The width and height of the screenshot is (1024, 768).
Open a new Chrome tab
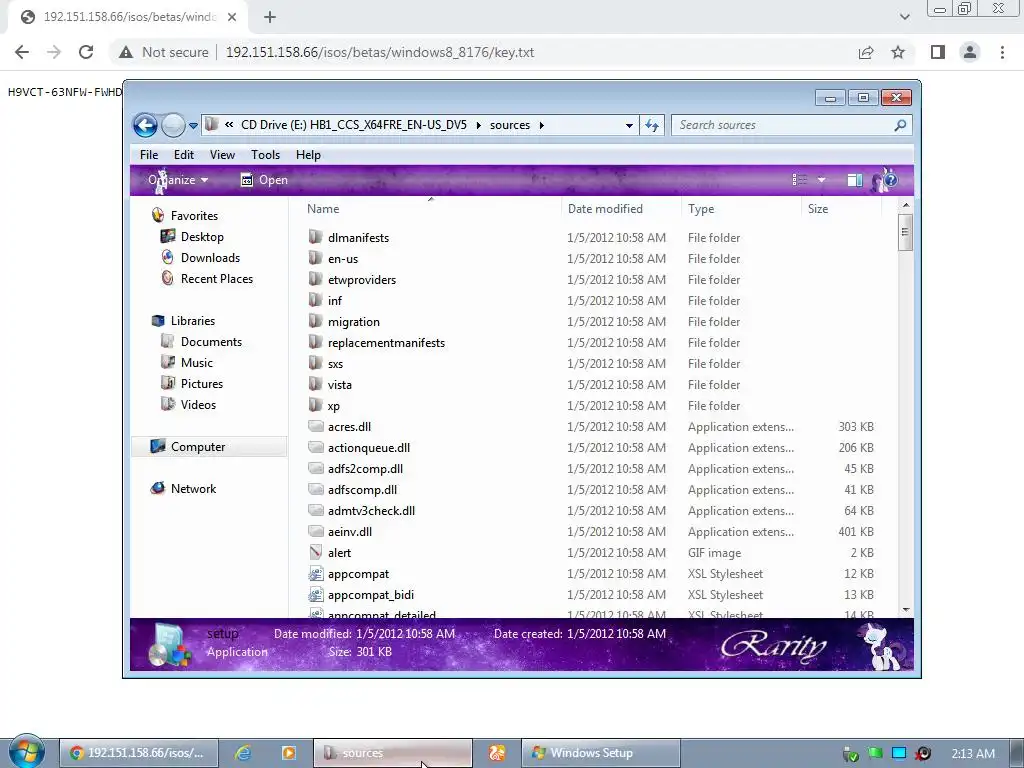(x=270, y=18)
